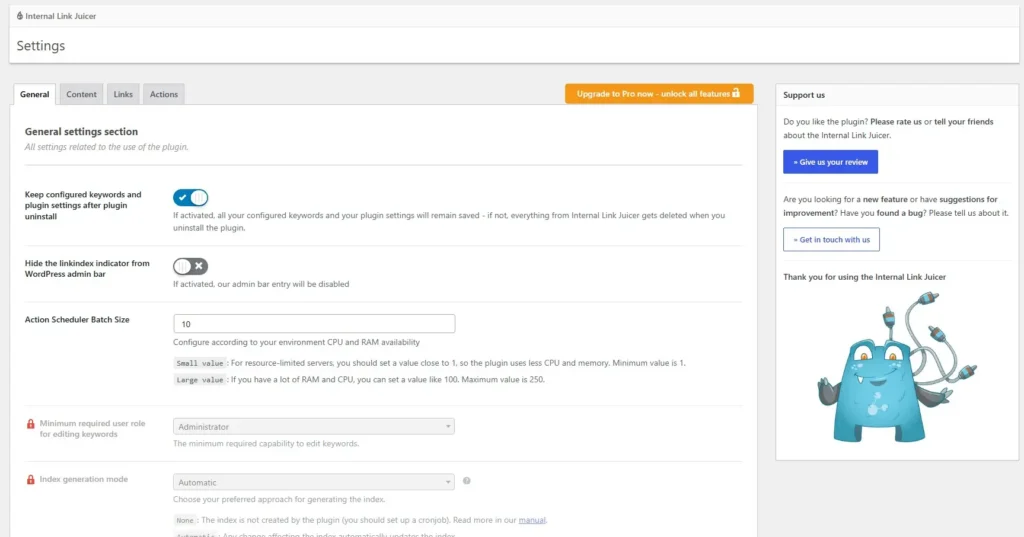Click the Action Scheduler Batch Size field
Screen dimensions: 1024x537
tap(313, 323)
